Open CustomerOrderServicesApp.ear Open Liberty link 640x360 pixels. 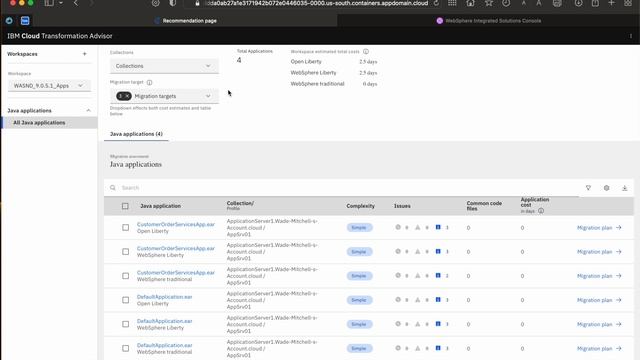coord(176,224)
